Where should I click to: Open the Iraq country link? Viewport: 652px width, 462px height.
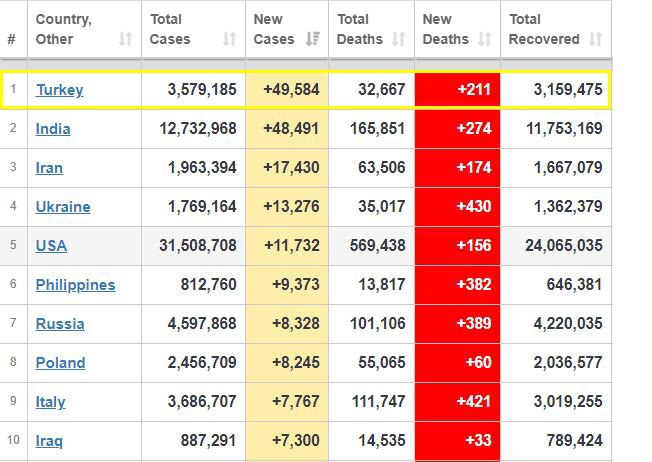49,441
